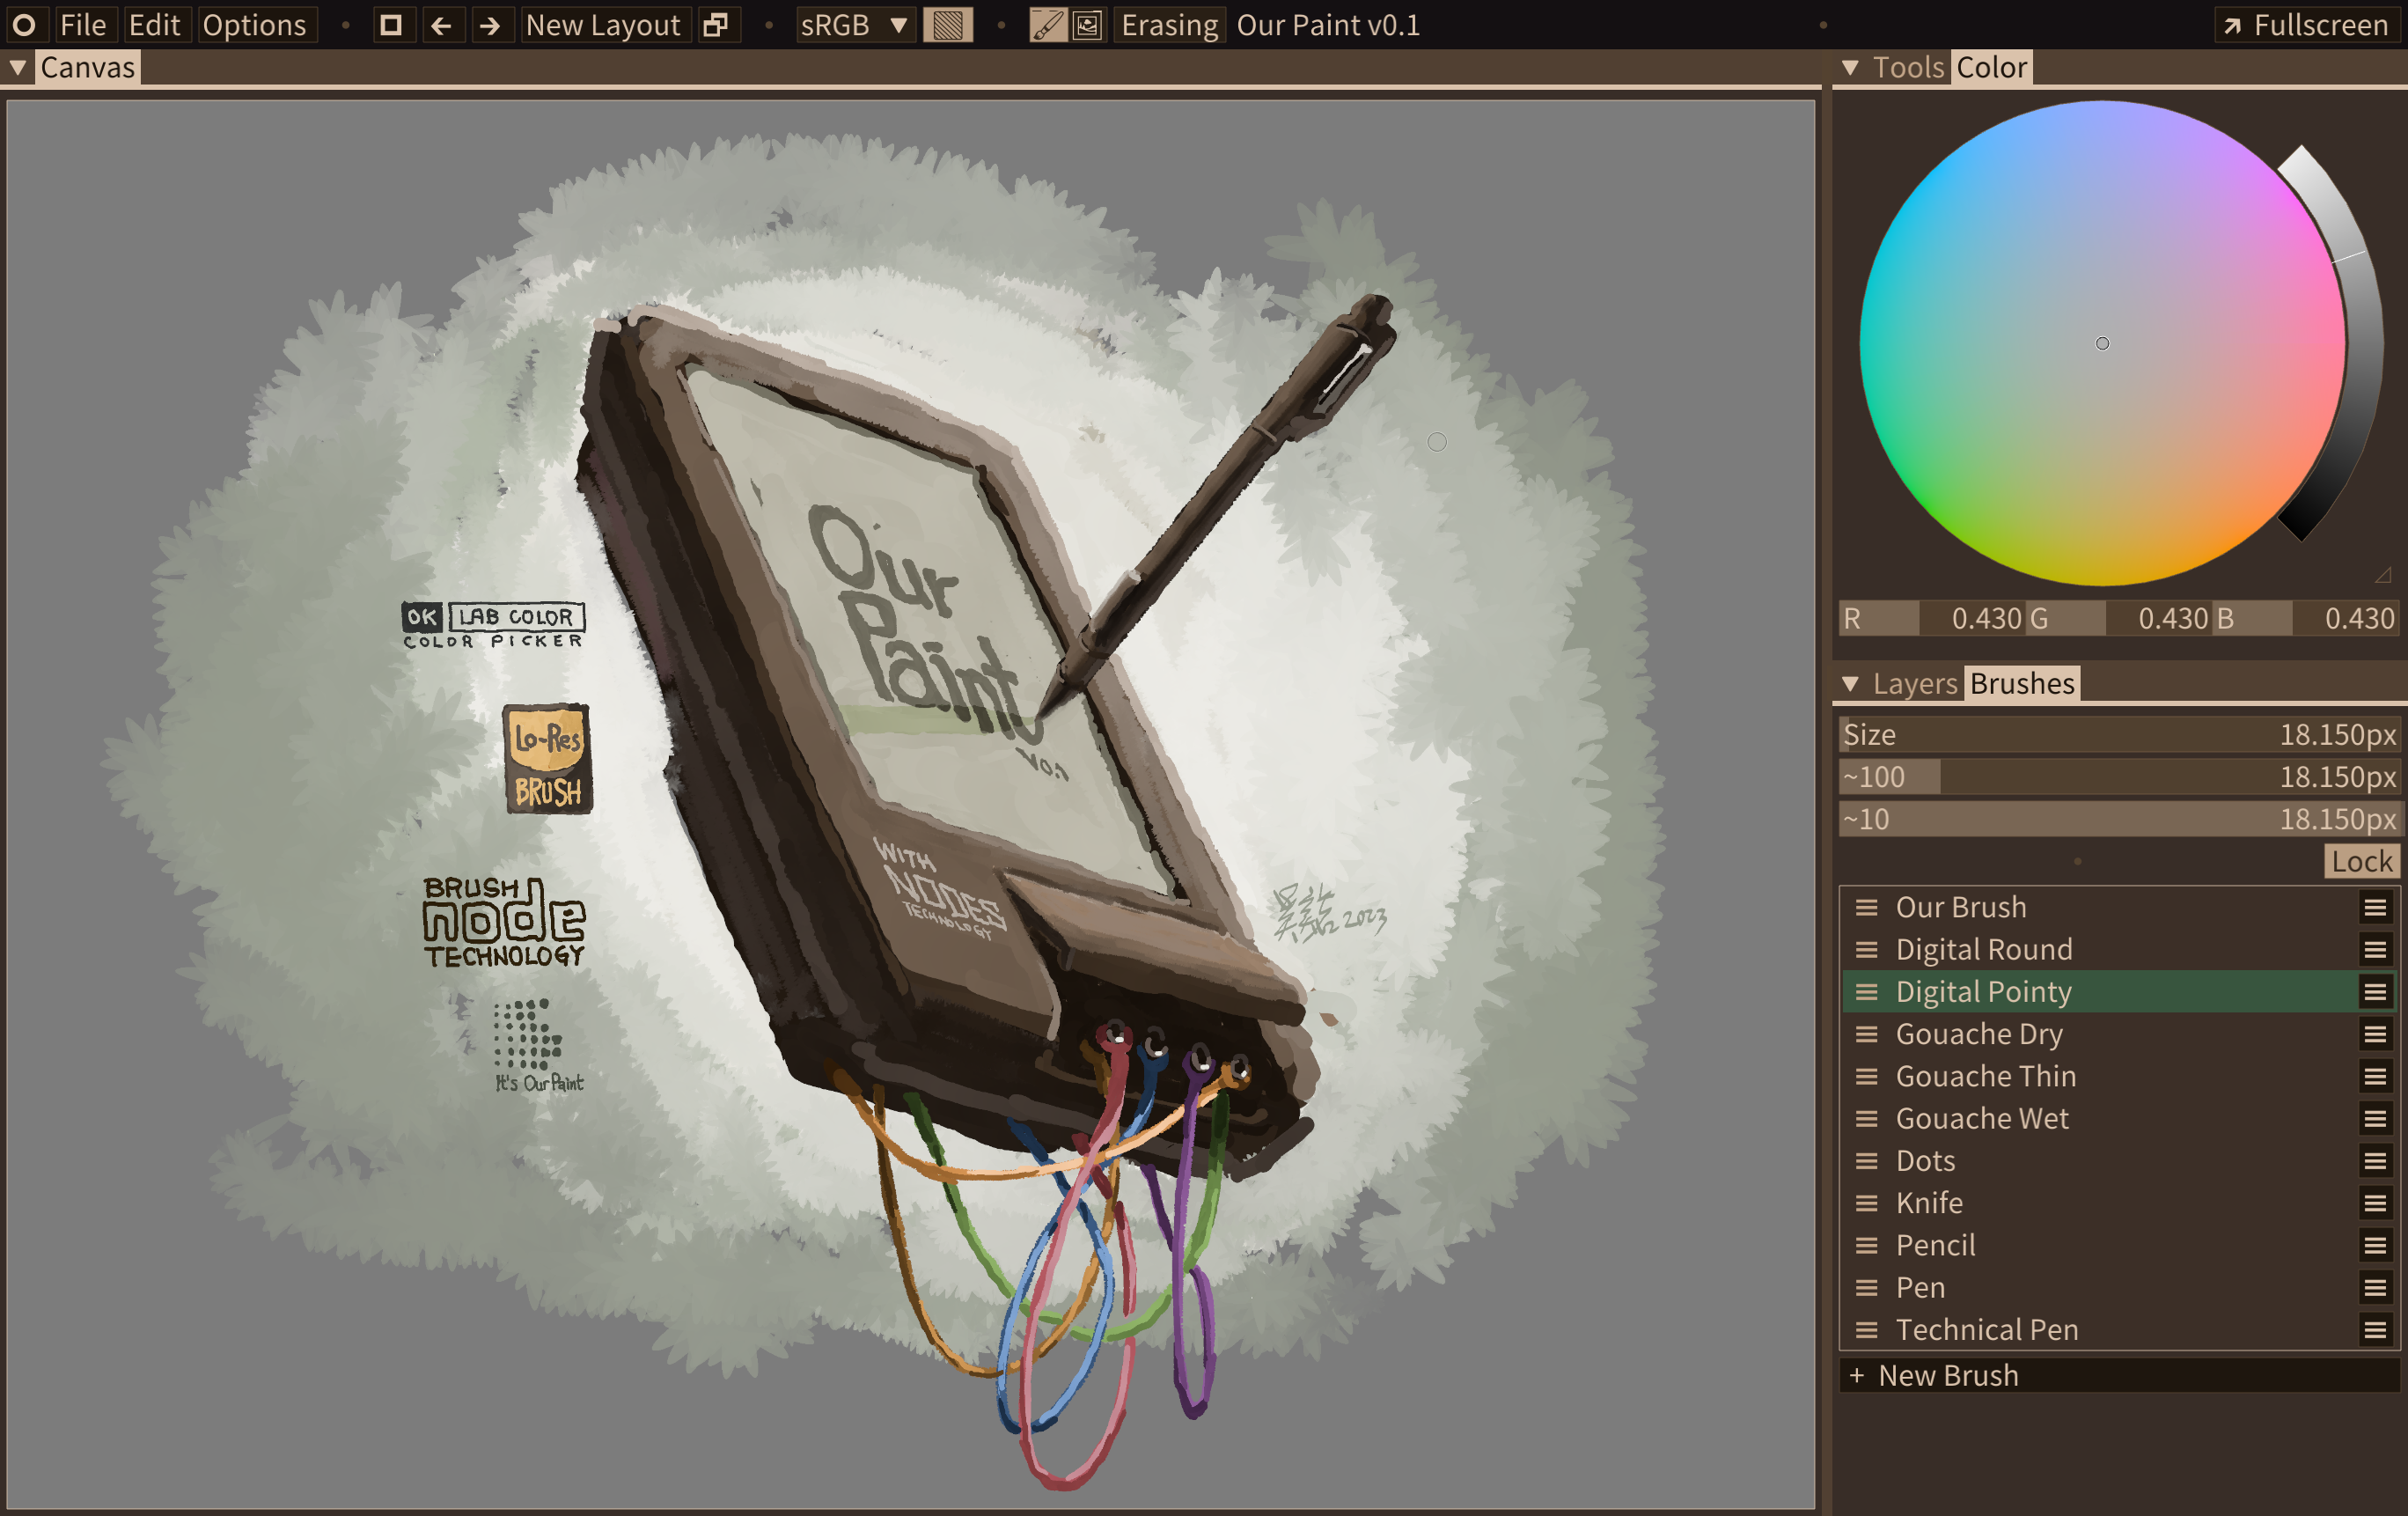This screenshot has height=1516, width=2408.
Task: Click the duplicate windows icon
Action: pyautogui.click(x=715, y=24)
